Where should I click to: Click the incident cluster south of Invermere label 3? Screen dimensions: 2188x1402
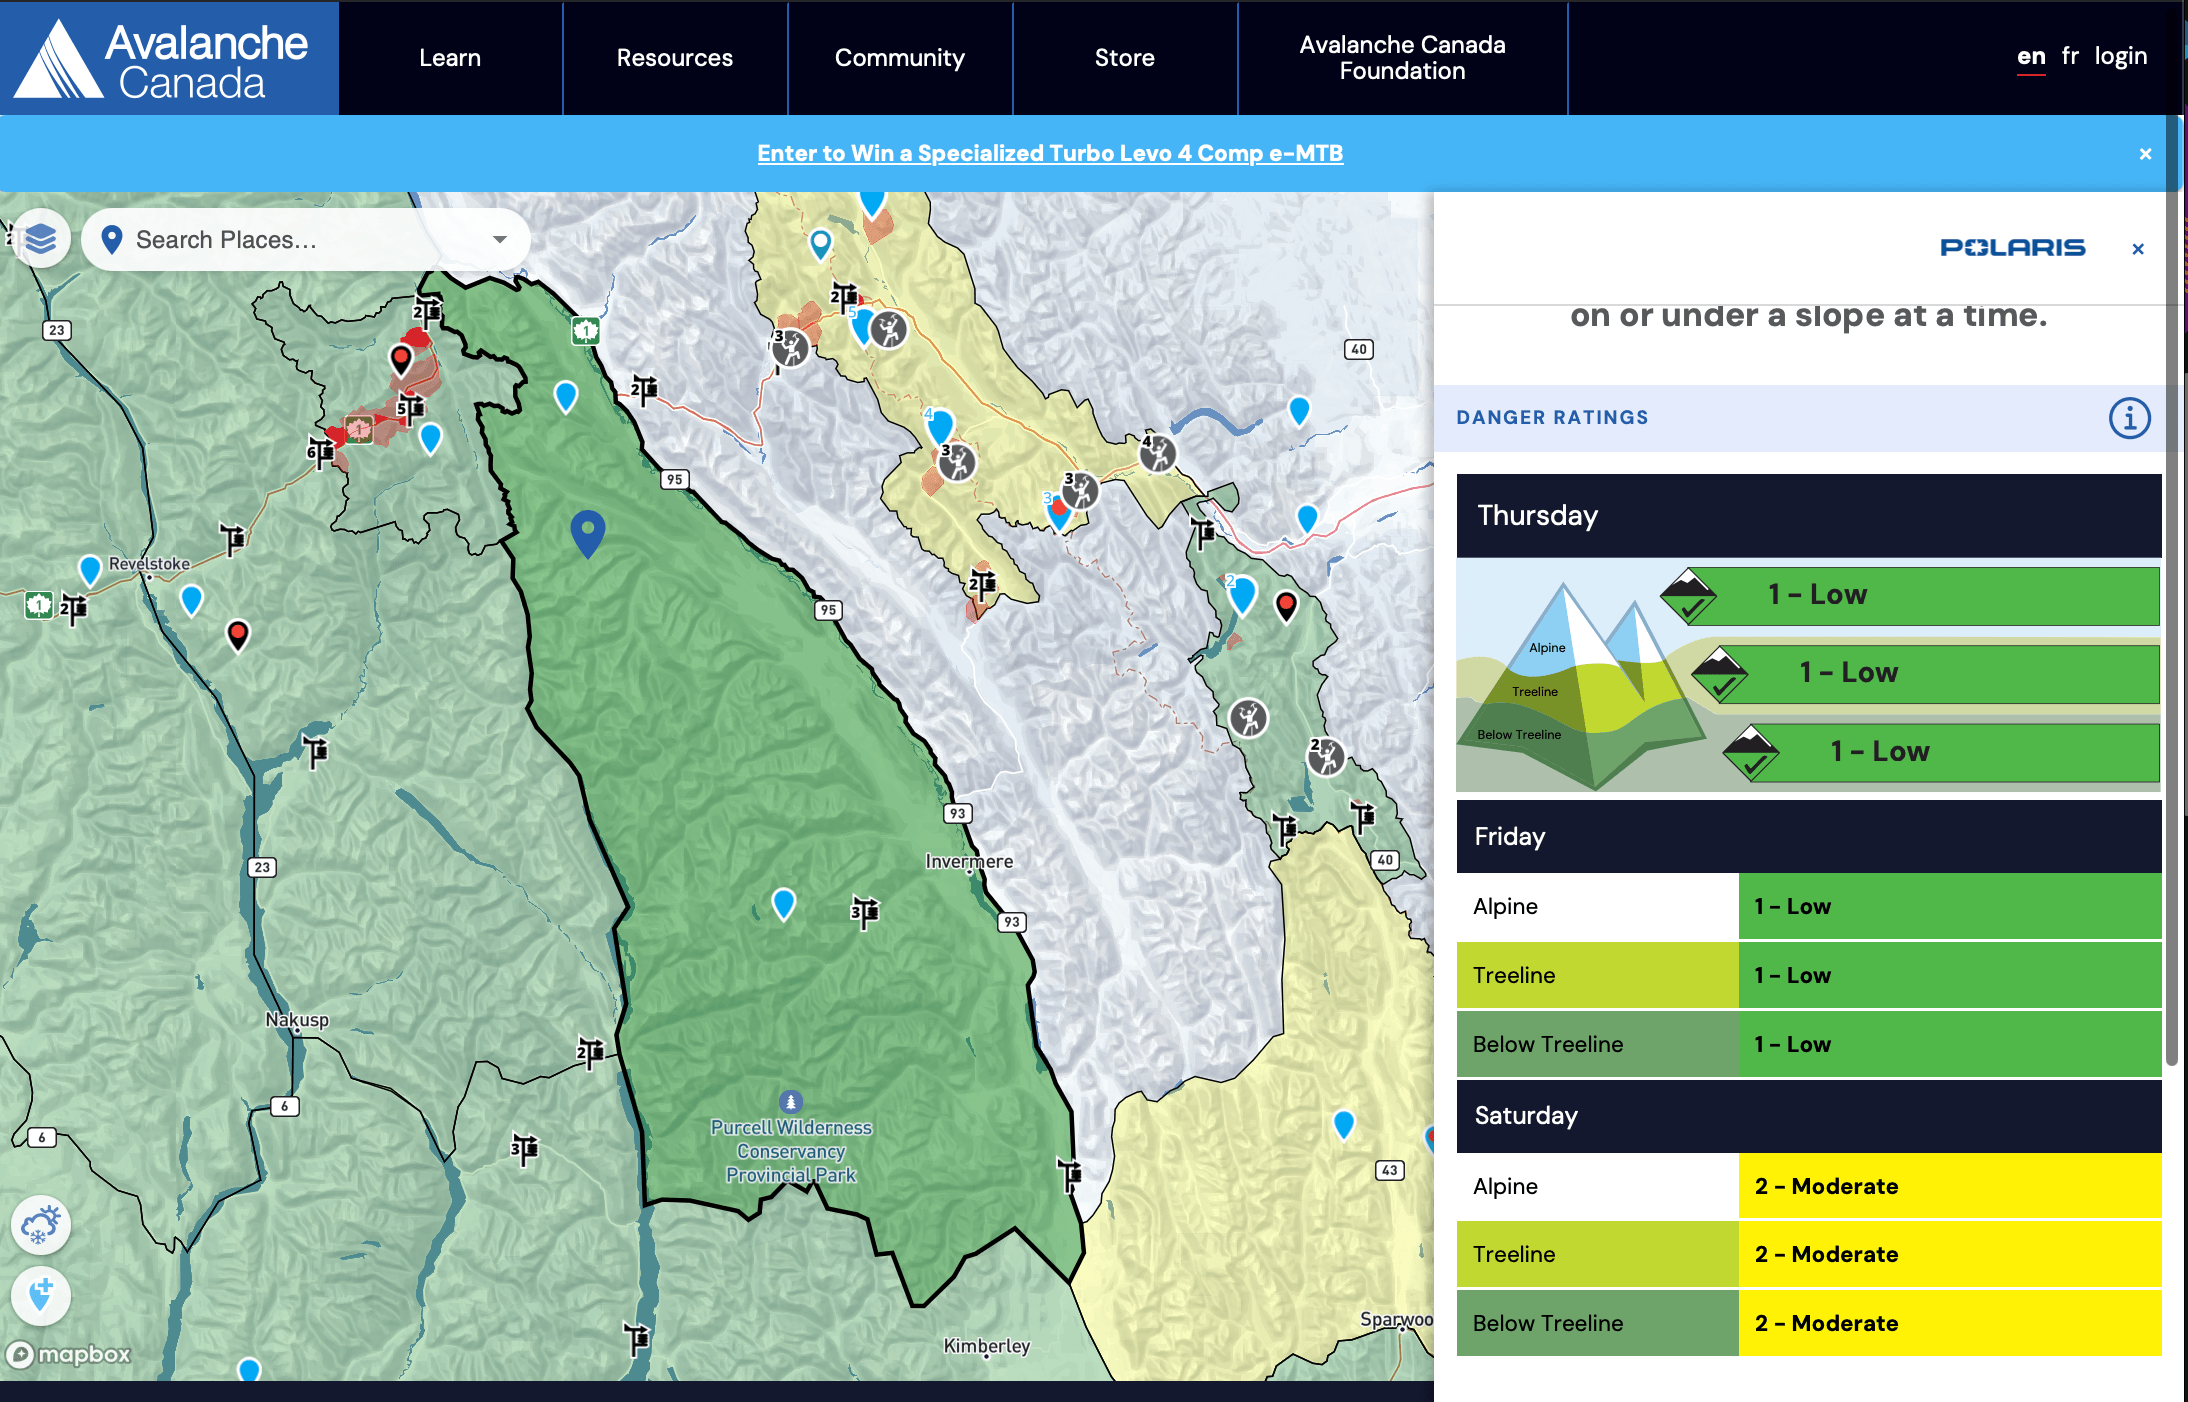click(865, 910)
